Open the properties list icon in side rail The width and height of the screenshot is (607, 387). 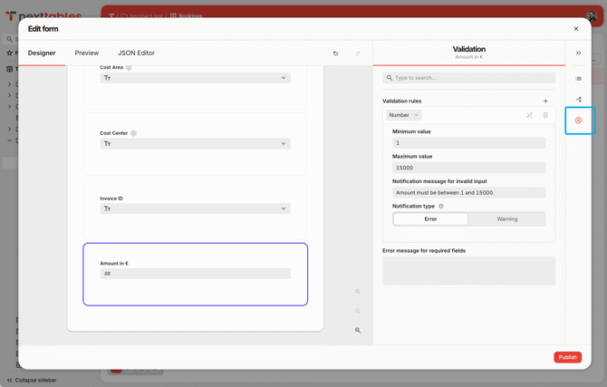579,79
